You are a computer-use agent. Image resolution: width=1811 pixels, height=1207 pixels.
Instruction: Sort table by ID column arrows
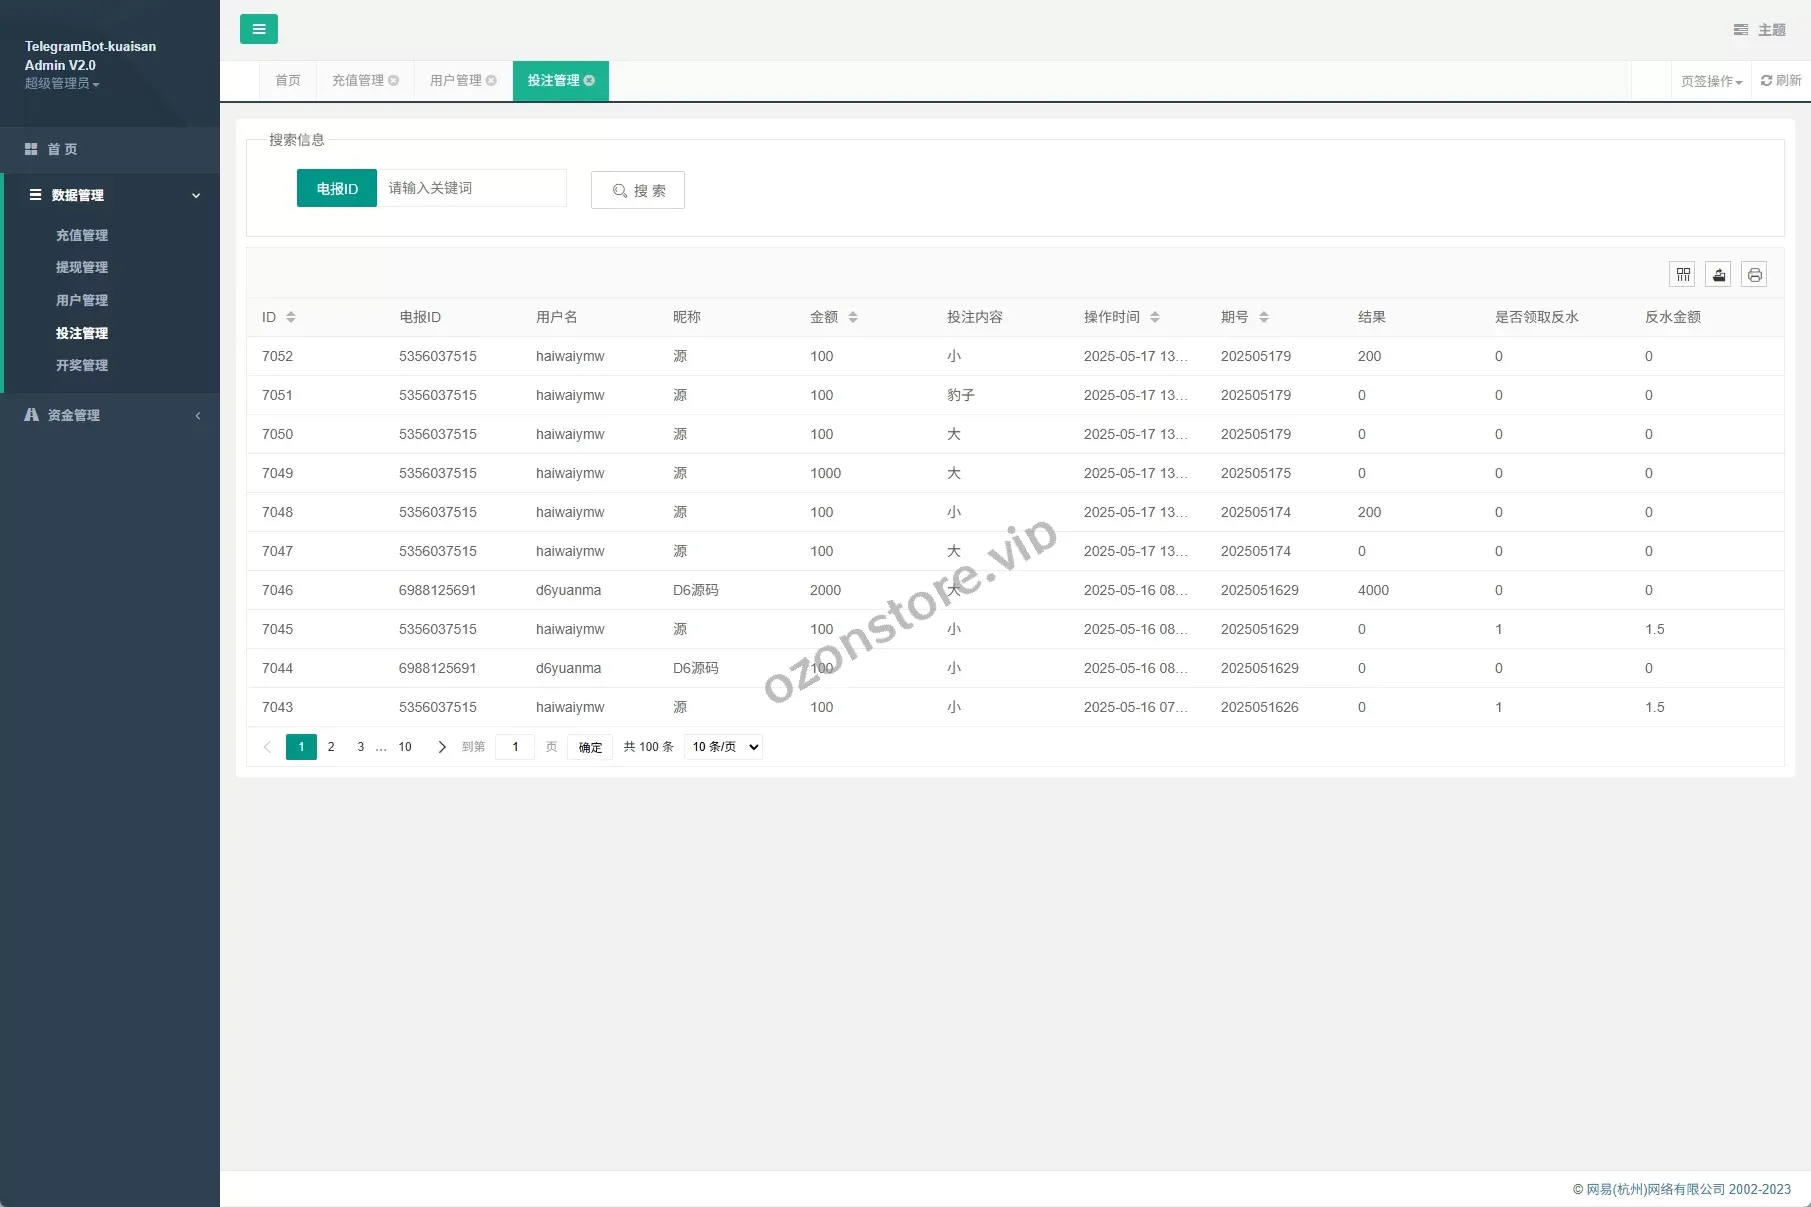(x=291, y=317)
